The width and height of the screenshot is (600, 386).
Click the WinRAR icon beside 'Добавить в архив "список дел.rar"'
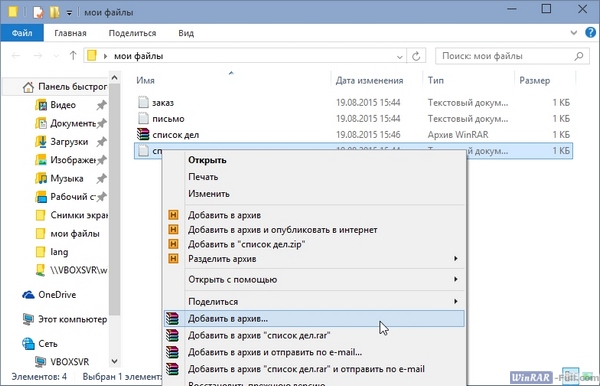click(x=172, y=335)
